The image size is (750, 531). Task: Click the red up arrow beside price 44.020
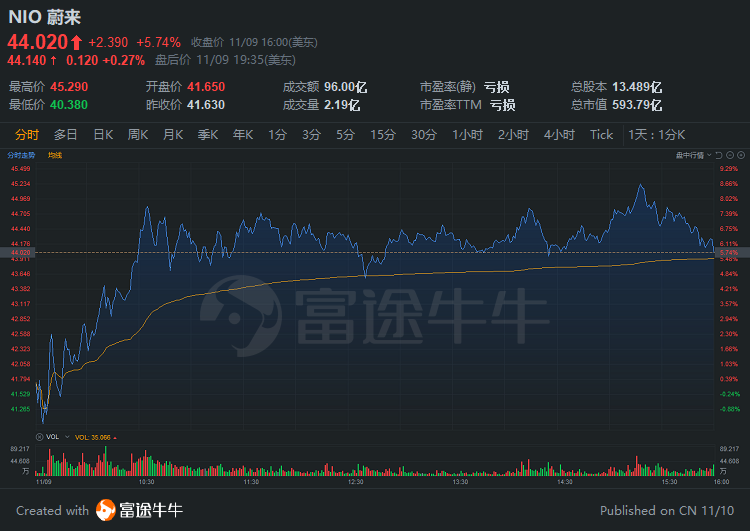(x=76, y=43)
